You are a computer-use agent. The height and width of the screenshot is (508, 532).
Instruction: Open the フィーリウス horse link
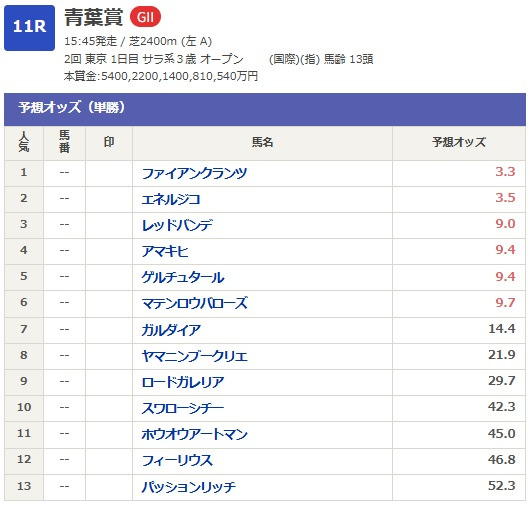[x=177, y=460]
